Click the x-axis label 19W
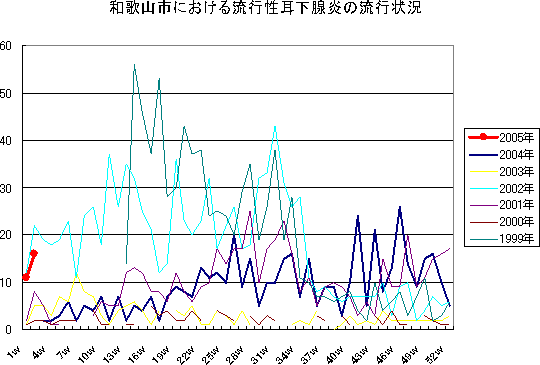The width and height of the screenshot is (540, 365). [x=162, y=354]
